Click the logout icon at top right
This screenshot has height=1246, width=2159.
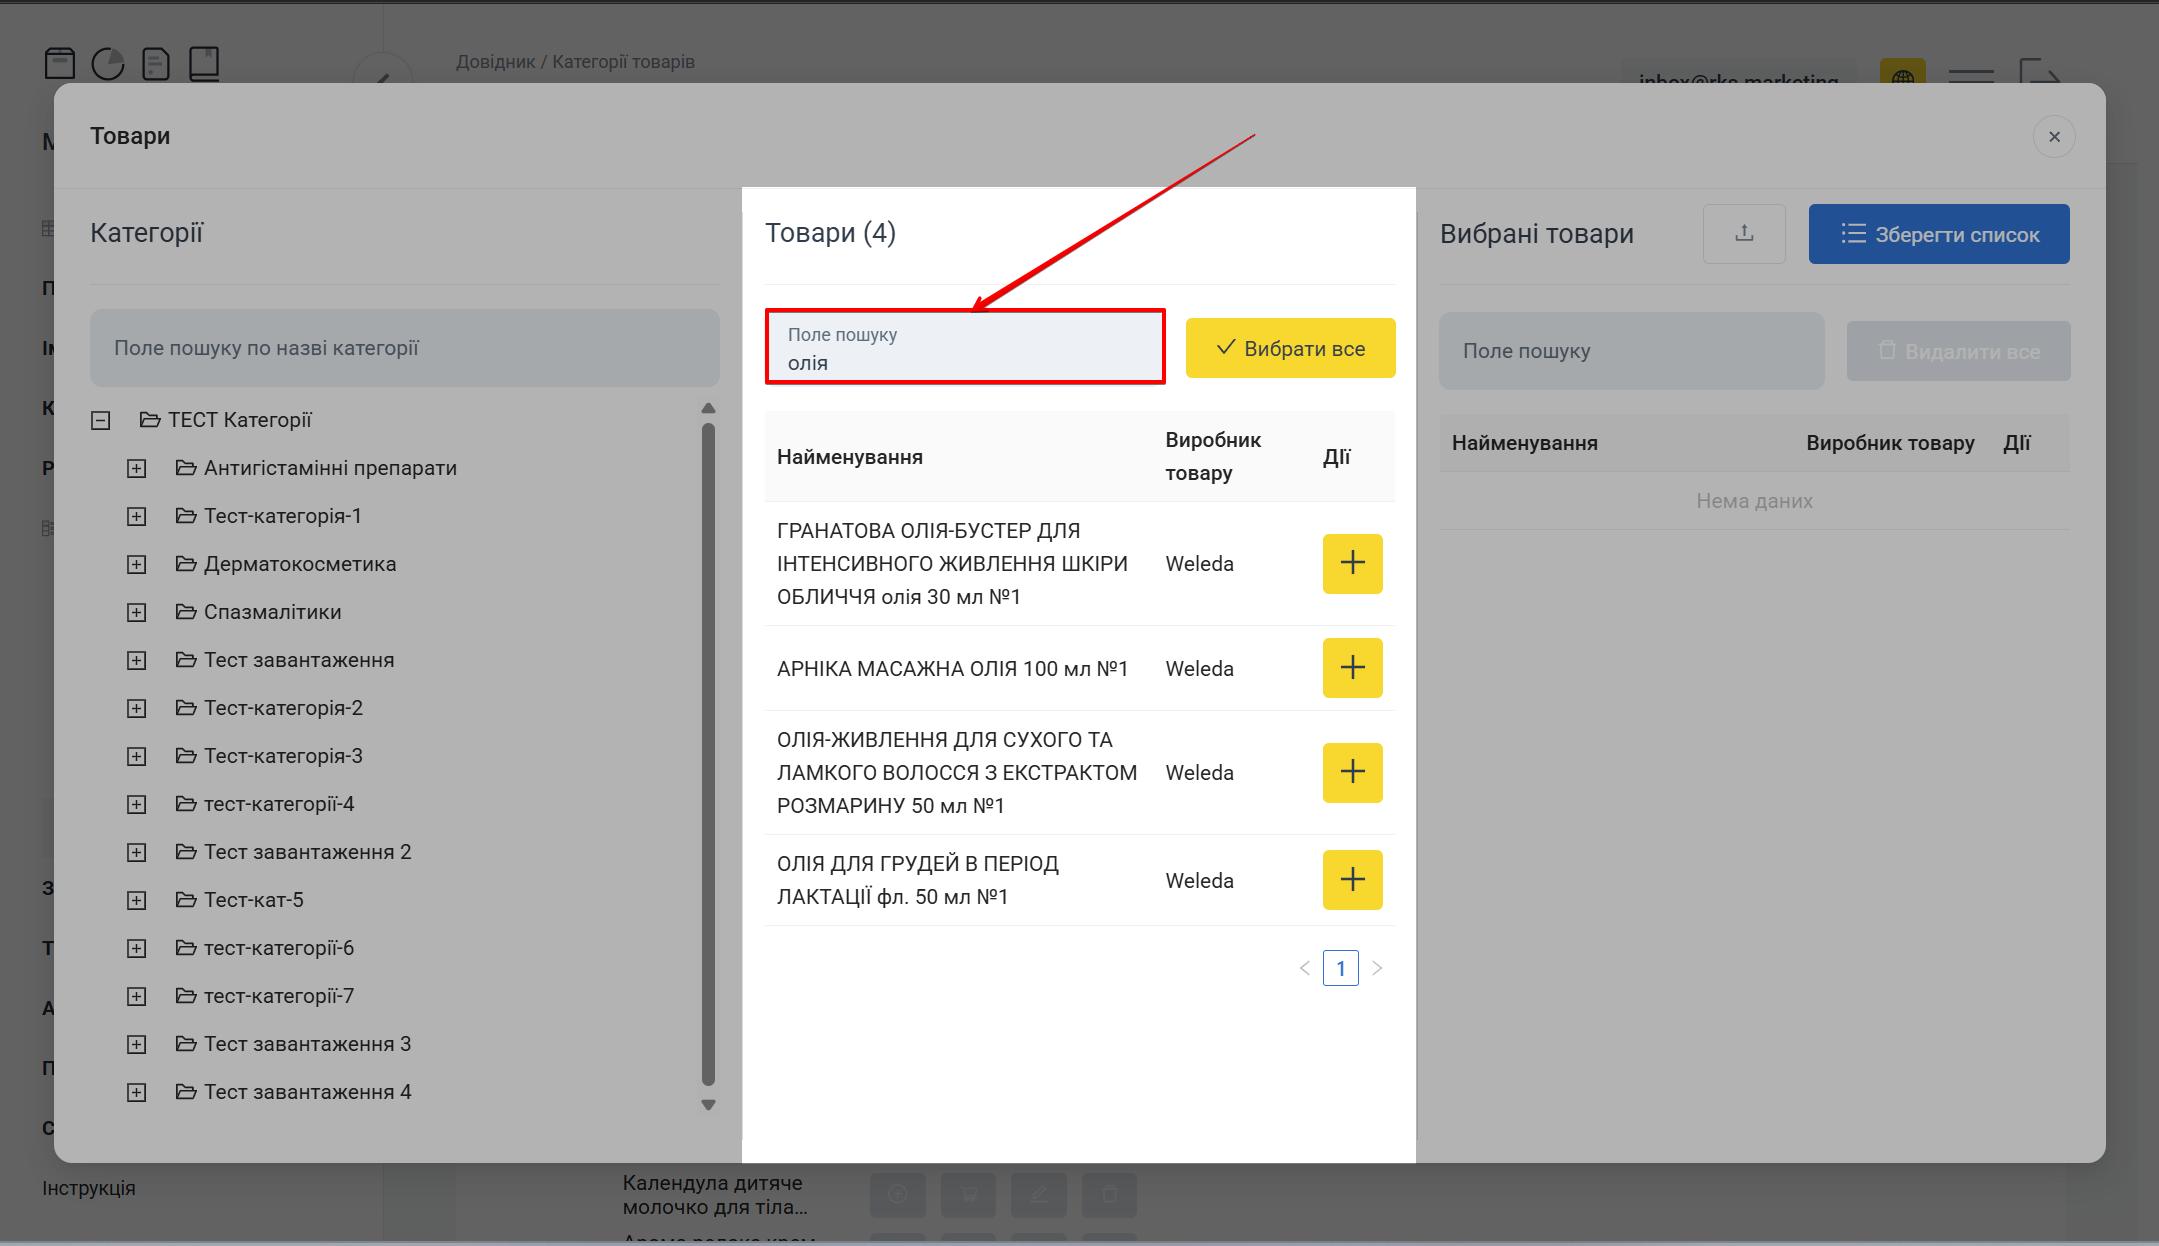point(2038,72)
